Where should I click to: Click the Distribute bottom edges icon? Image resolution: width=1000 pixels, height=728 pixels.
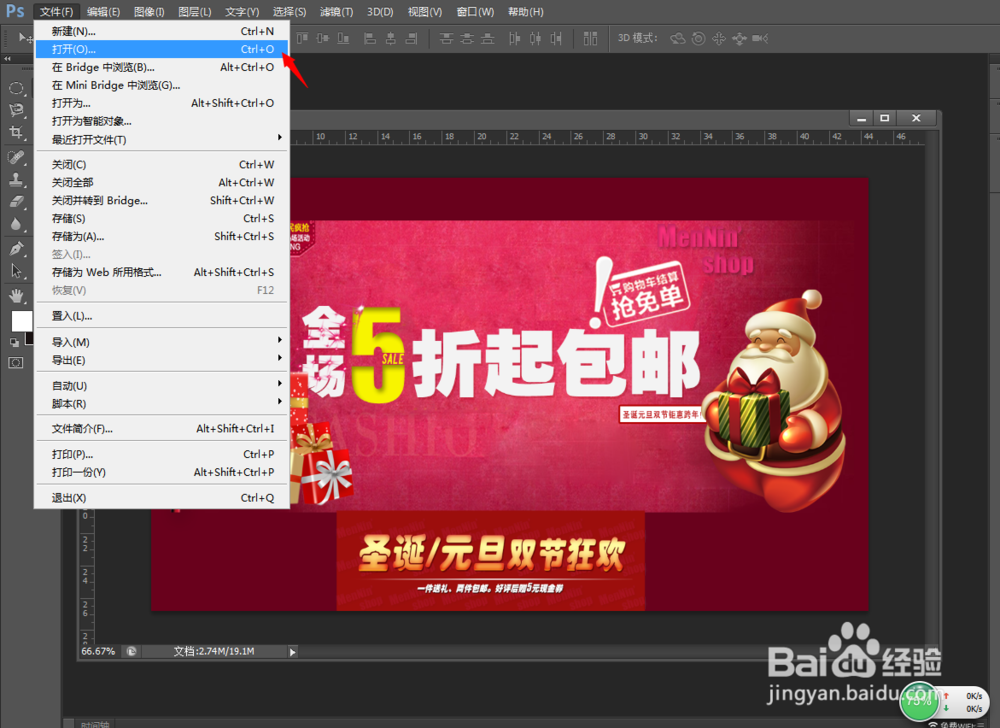pyautogui.click(x=488, y=38)
